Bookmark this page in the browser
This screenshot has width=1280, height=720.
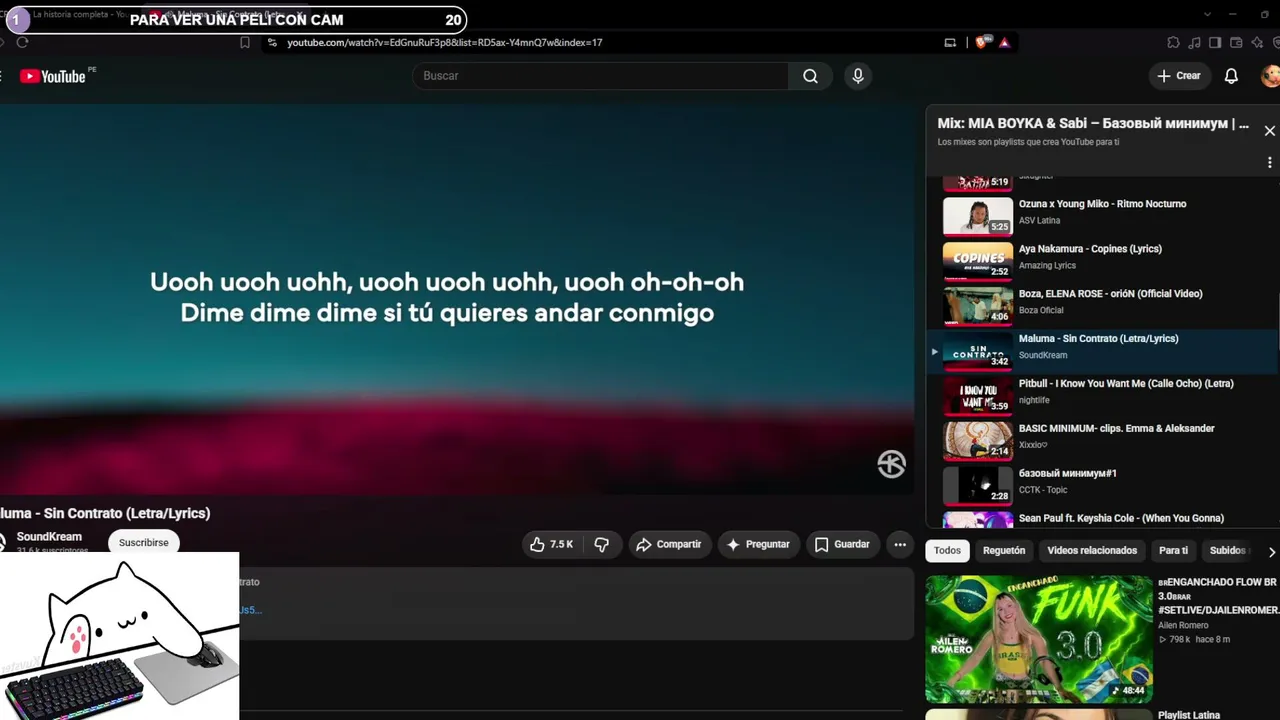(245, 42)
